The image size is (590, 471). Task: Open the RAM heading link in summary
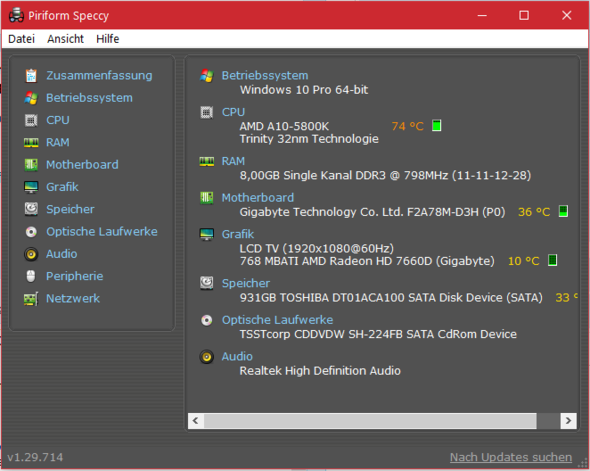pyautogui.click(x=233, y=161)
